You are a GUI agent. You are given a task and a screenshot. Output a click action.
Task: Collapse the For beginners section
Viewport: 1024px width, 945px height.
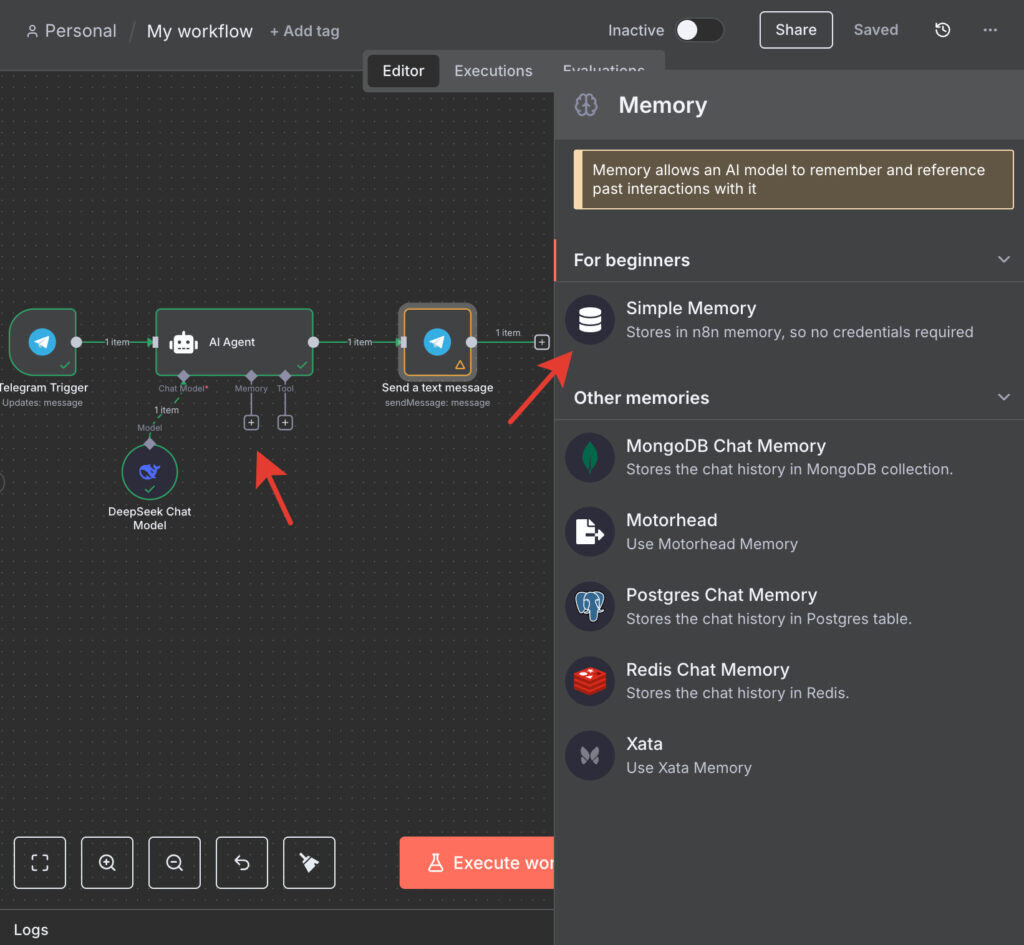click(x=1004, y=260)
